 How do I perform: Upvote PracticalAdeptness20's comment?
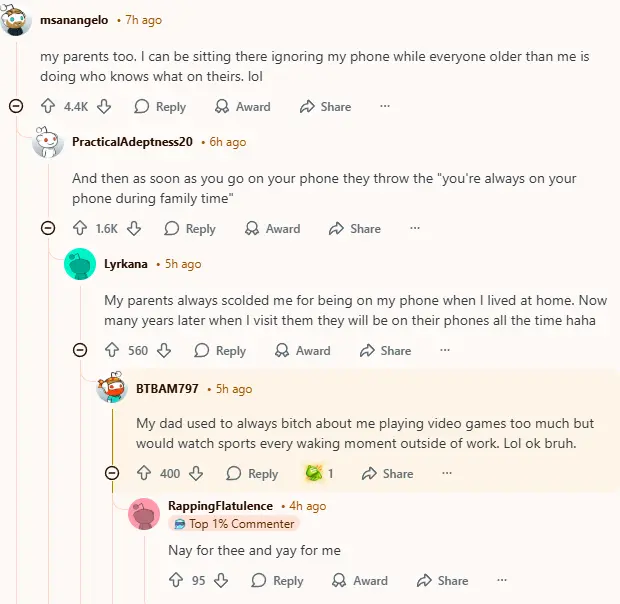coord(79,229)
